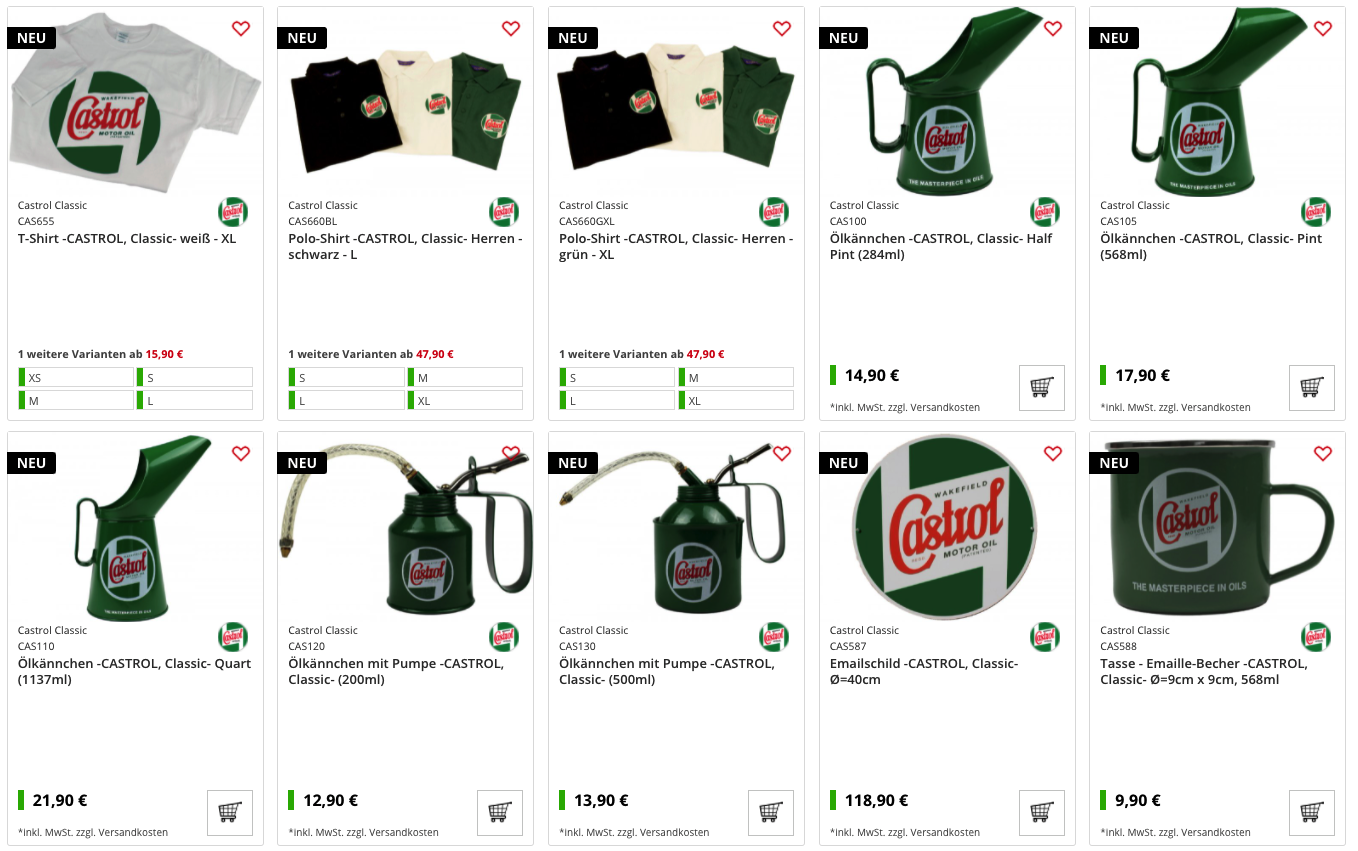This screenshot has height=851, width=1358.
Task: Select size M for schwarz Polo-Shirt
Action: (465, 377)
